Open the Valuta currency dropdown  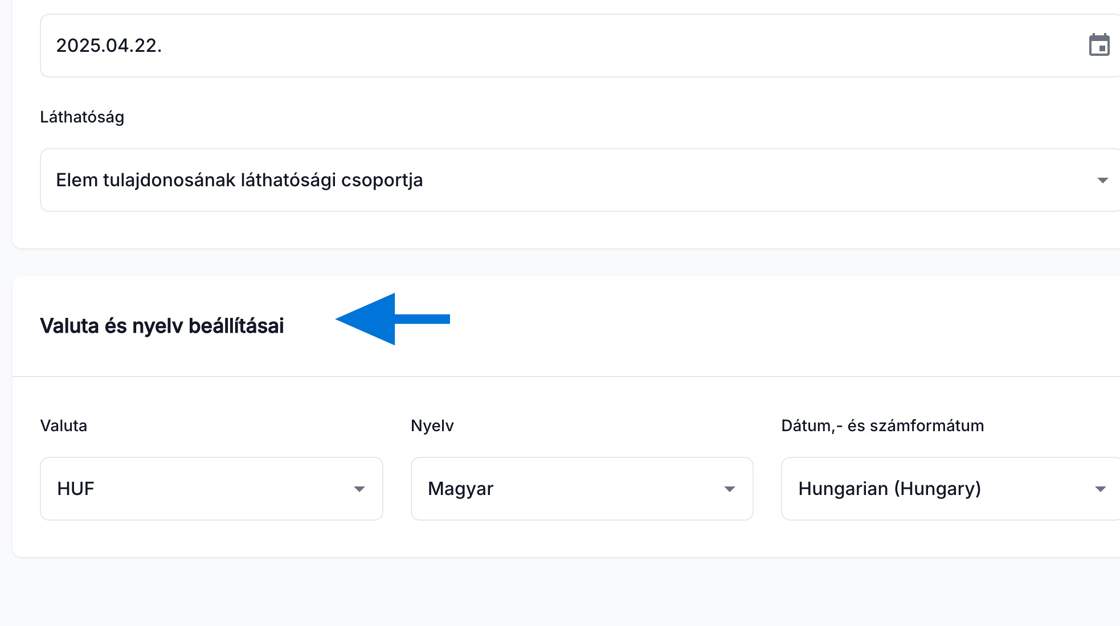[211, 489]
